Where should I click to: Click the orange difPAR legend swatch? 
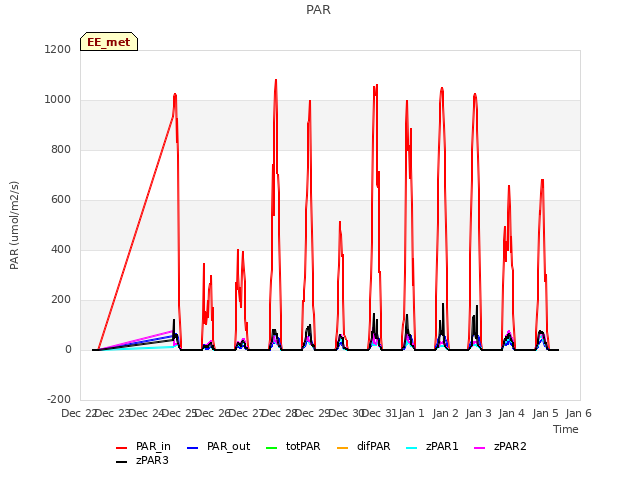coord(342,448)
